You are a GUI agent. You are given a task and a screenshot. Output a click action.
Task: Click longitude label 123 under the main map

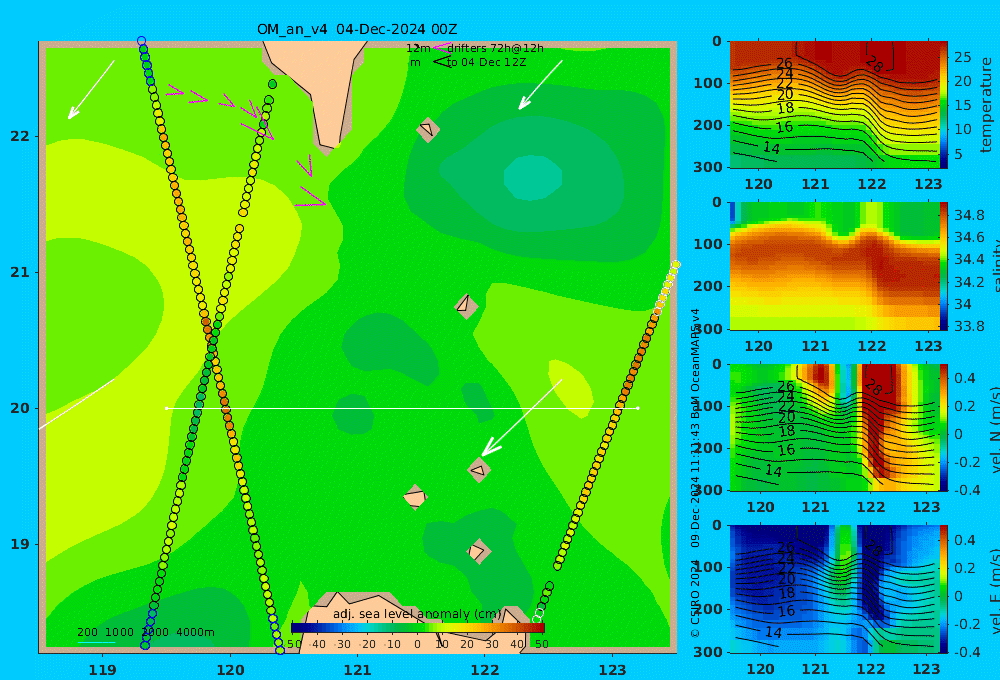pyautogui.click(x=612, y=670)
